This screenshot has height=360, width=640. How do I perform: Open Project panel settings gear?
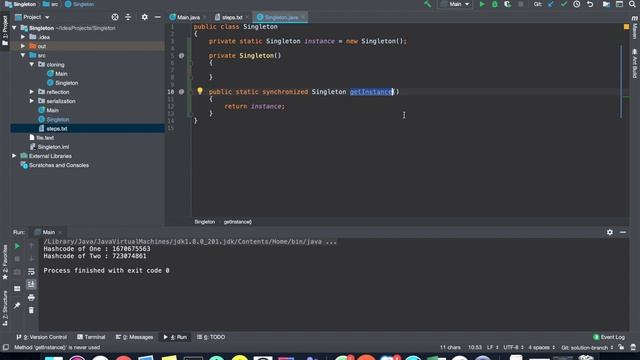[144, 17]
